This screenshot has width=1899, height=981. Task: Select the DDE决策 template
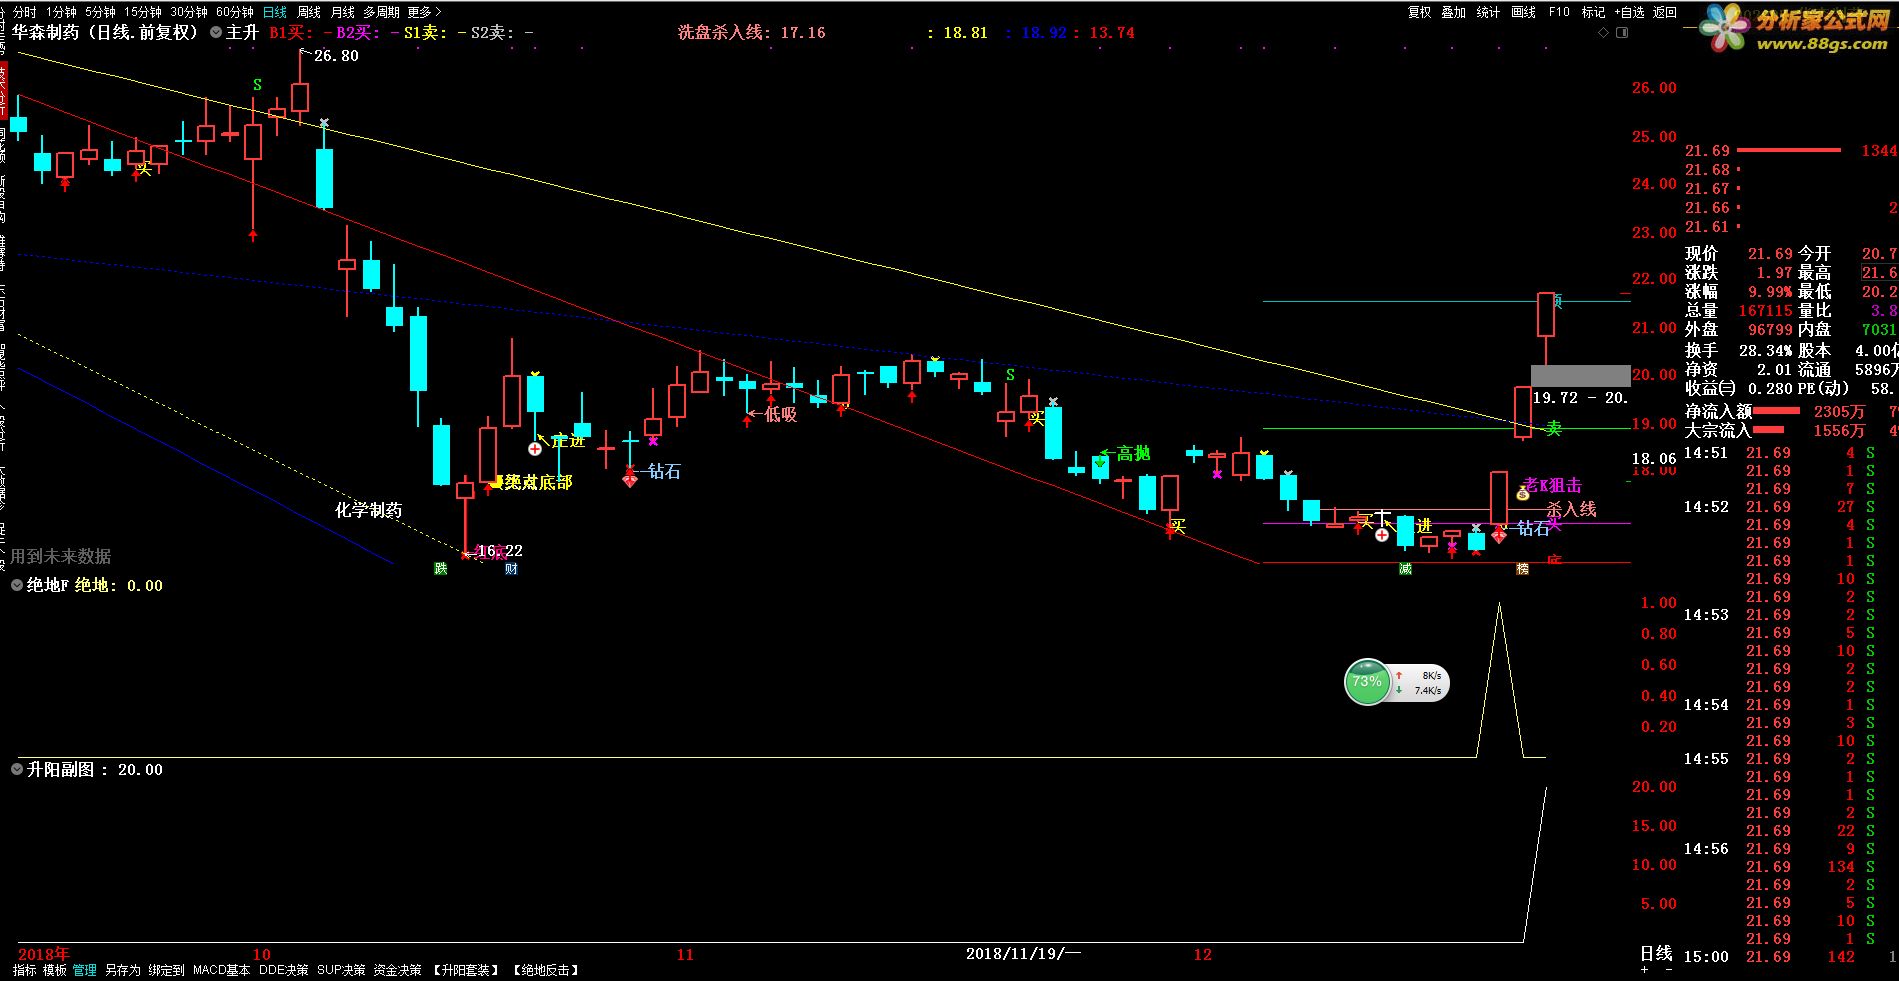pos(284,970)
